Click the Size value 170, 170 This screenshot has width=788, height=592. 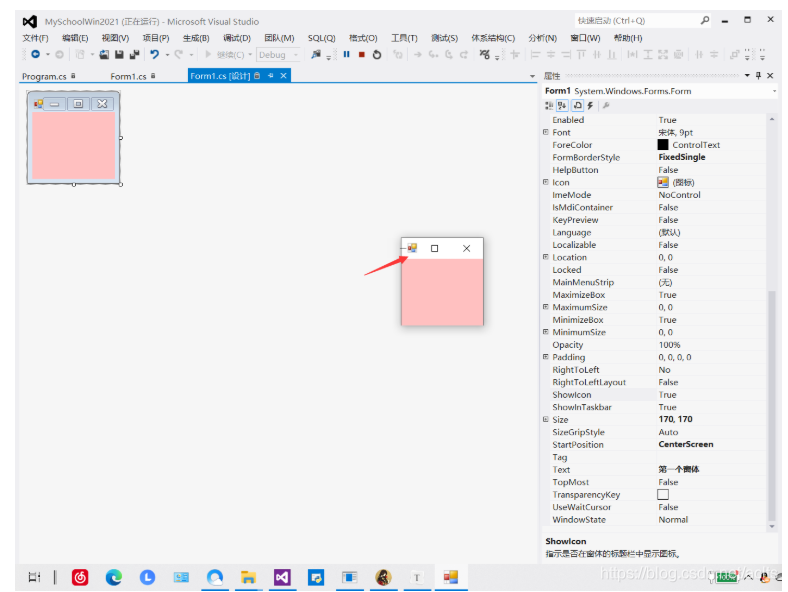[675, 419]
